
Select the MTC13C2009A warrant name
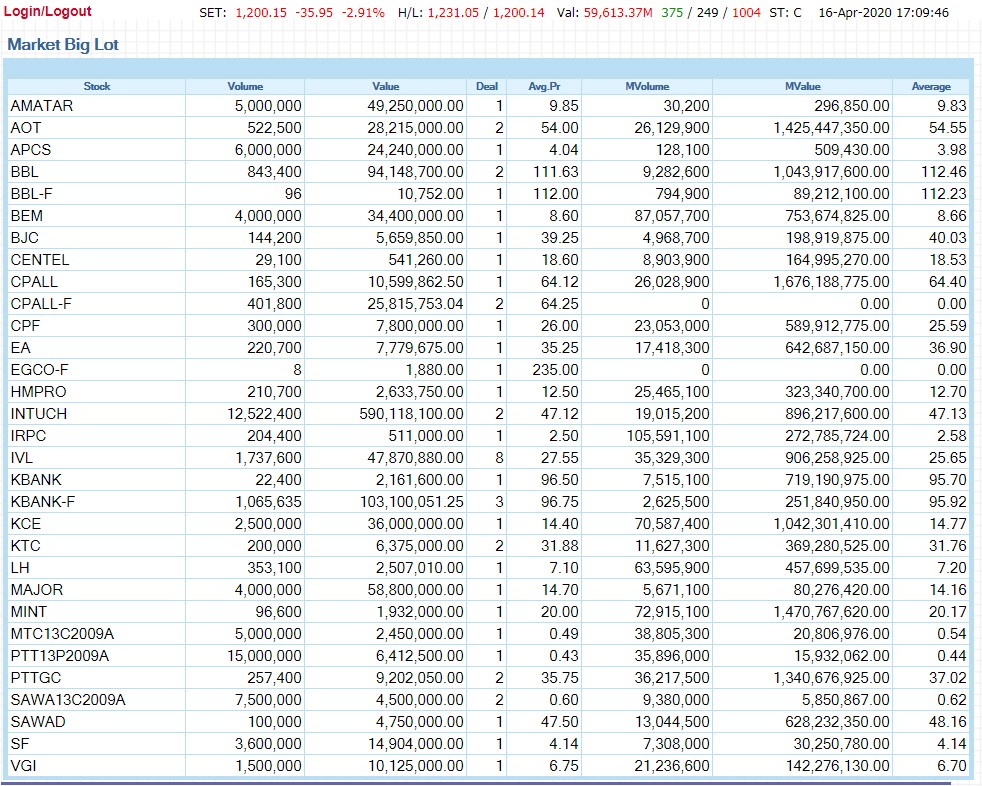[62, 634]
